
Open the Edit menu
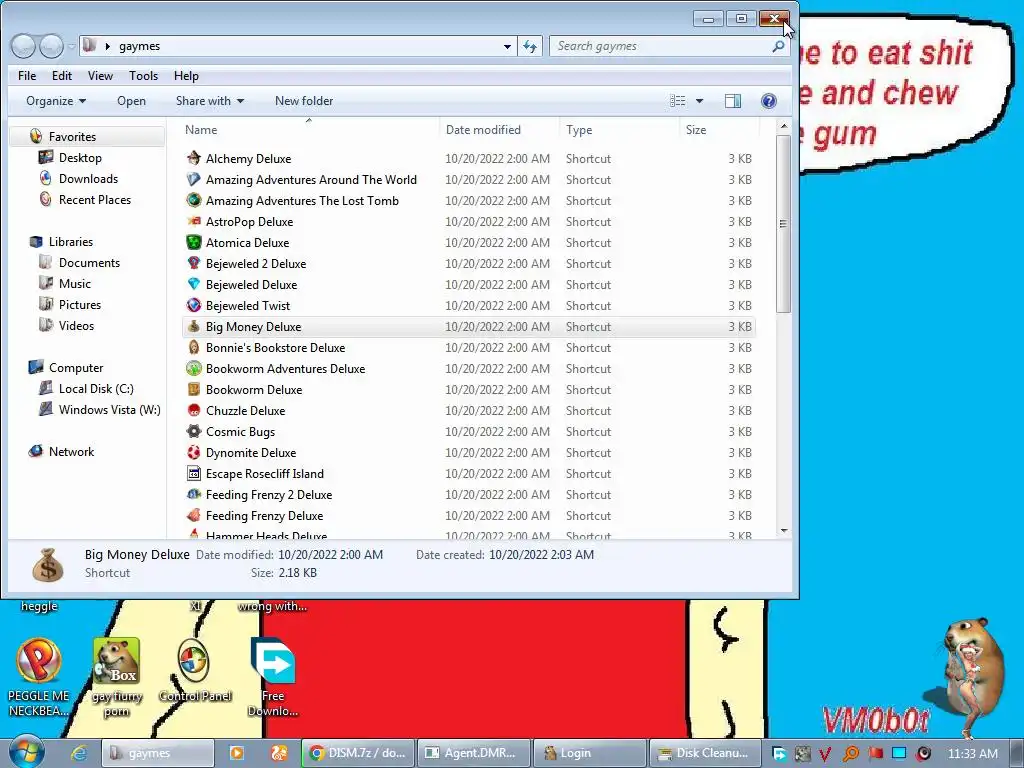click(x=62, y=76)
